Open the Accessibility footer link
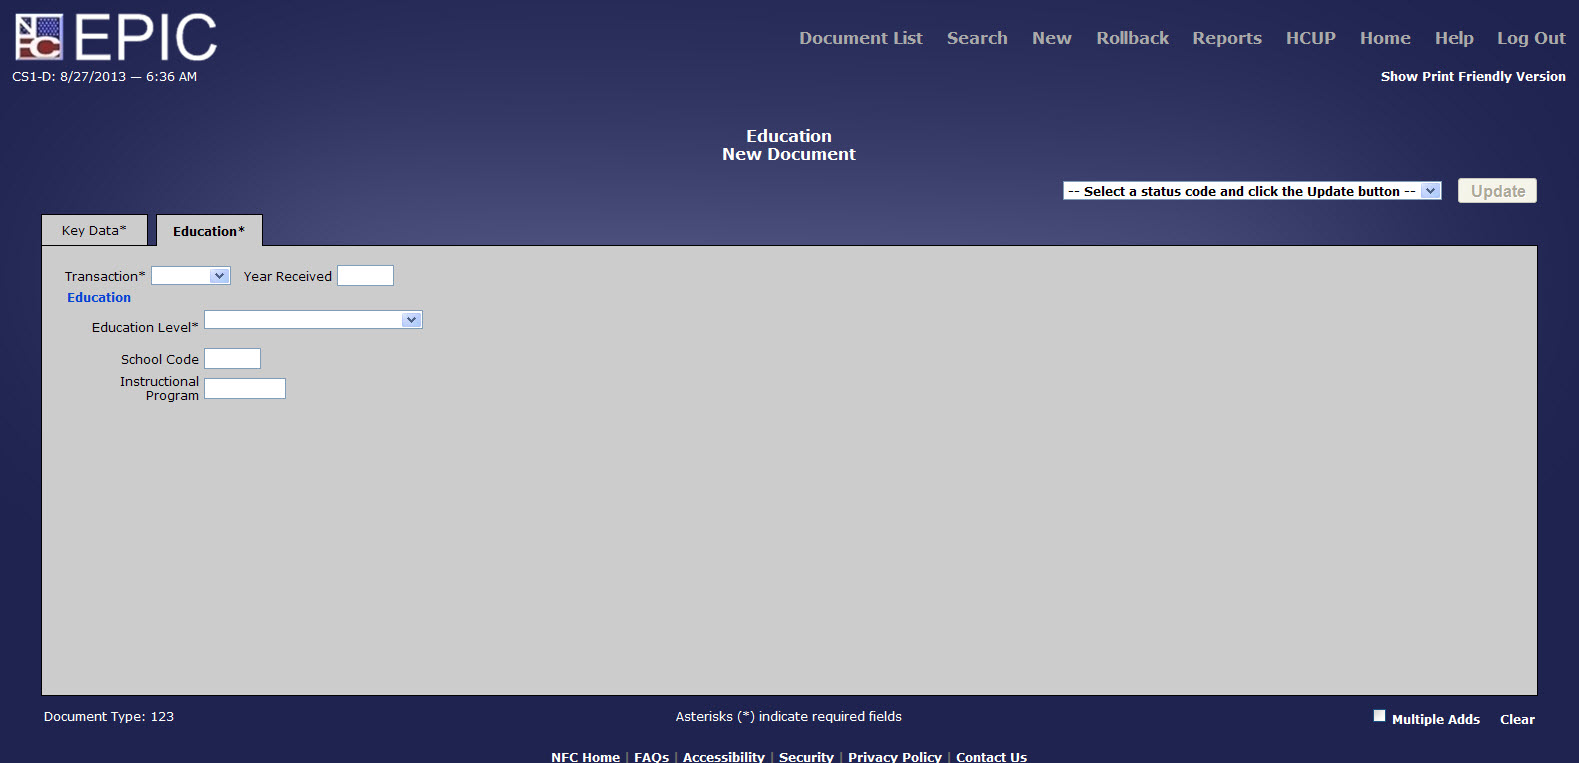The width and height of the screenshot is (1579, 763). [x=723, y=757]
